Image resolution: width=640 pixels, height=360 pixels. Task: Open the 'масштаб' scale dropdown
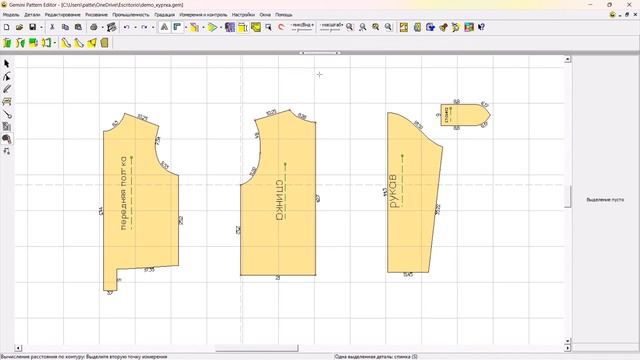coord(331,27)
